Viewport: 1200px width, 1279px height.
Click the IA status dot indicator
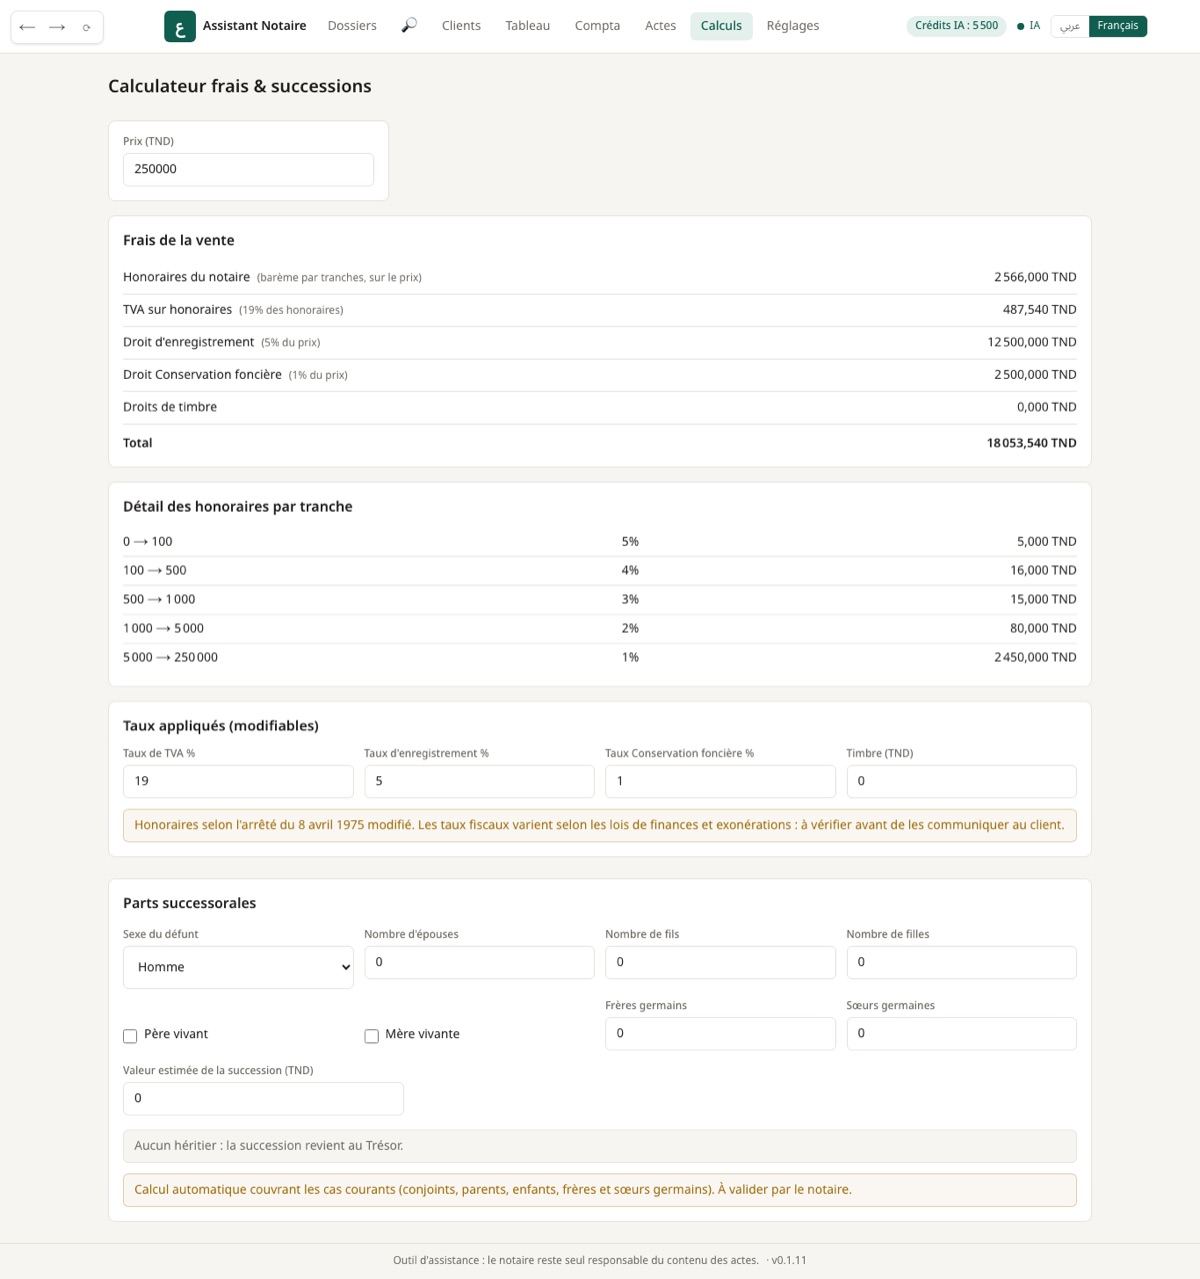tap(1020, 26)
